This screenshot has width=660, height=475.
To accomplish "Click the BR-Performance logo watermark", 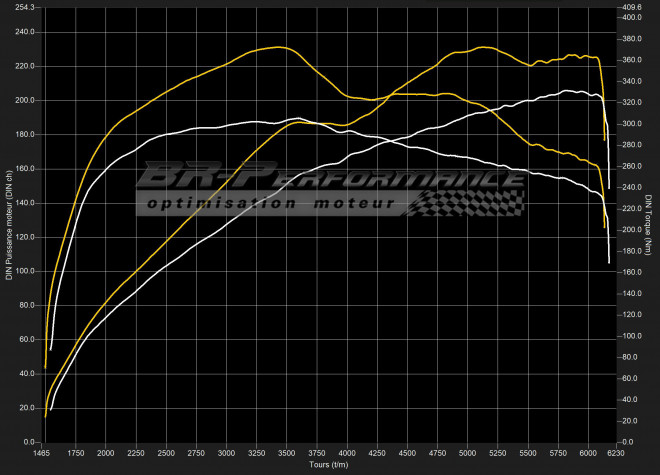I will tap(330, 178).
